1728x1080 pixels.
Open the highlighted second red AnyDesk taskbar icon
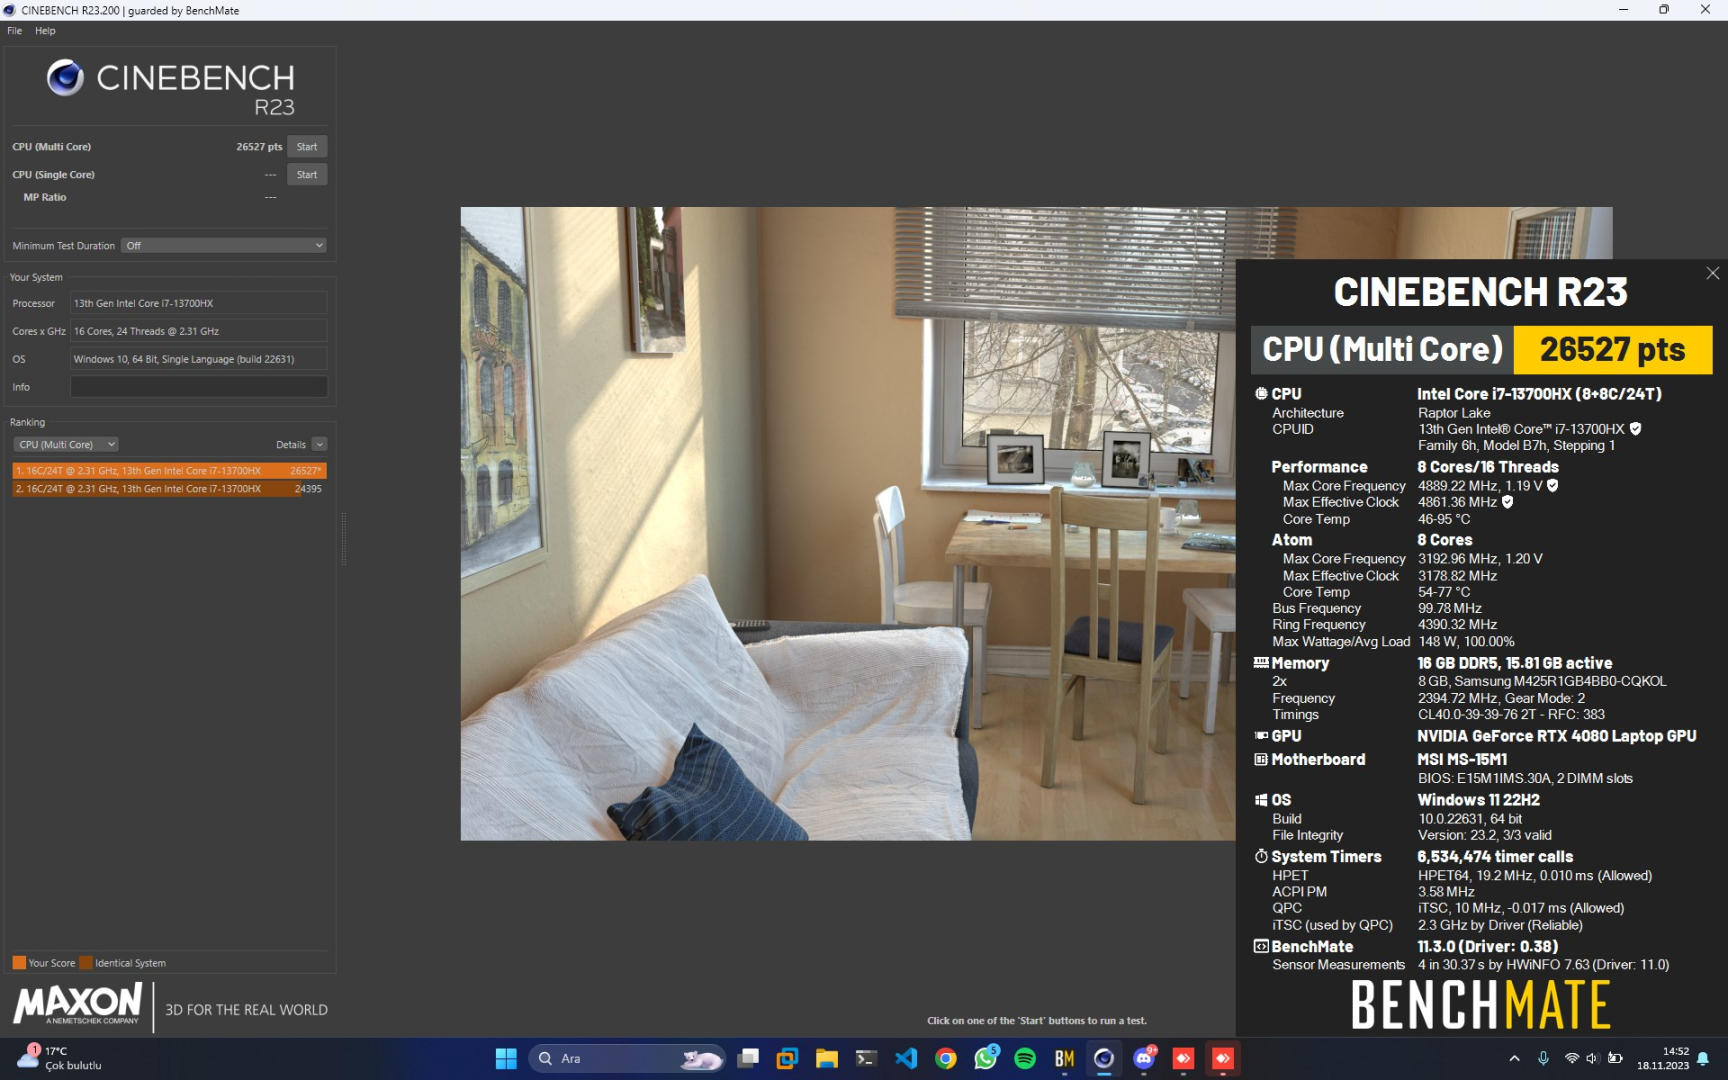point(1223,1058)
